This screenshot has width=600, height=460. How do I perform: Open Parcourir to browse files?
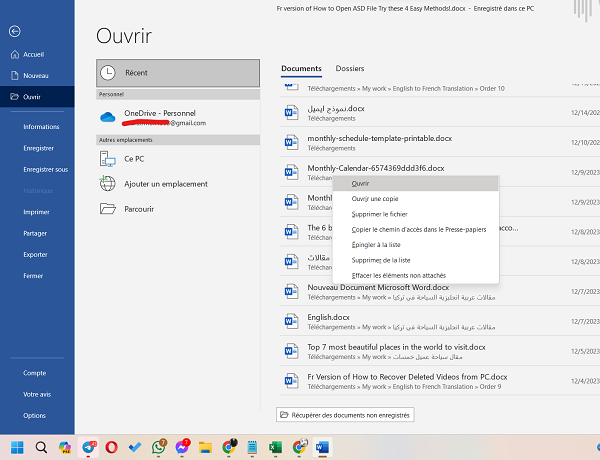point(178,209)
